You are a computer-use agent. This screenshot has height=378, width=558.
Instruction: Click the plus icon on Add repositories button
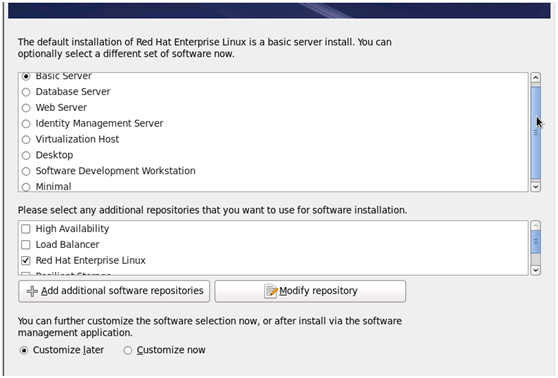pos(32,291)
